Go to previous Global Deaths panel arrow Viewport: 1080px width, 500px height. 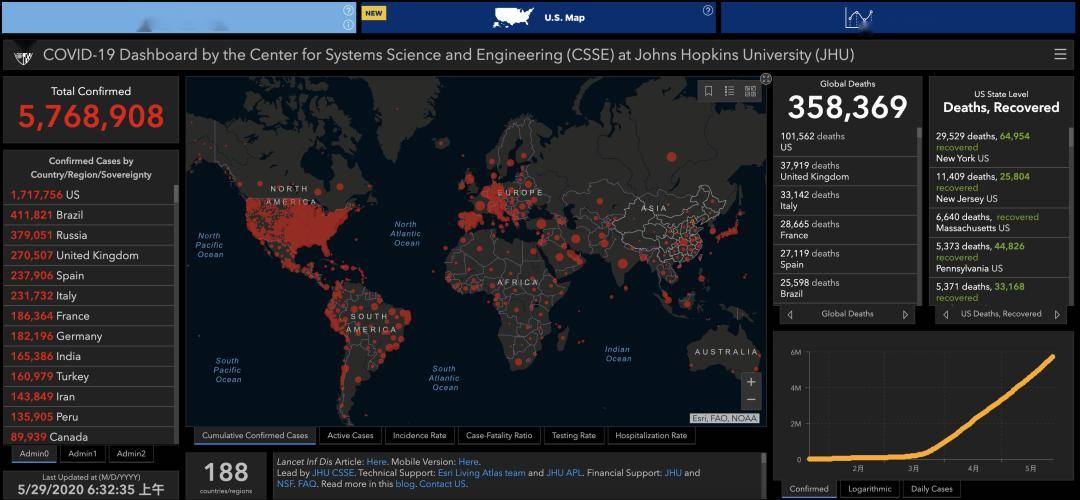[x=789, y=315]
